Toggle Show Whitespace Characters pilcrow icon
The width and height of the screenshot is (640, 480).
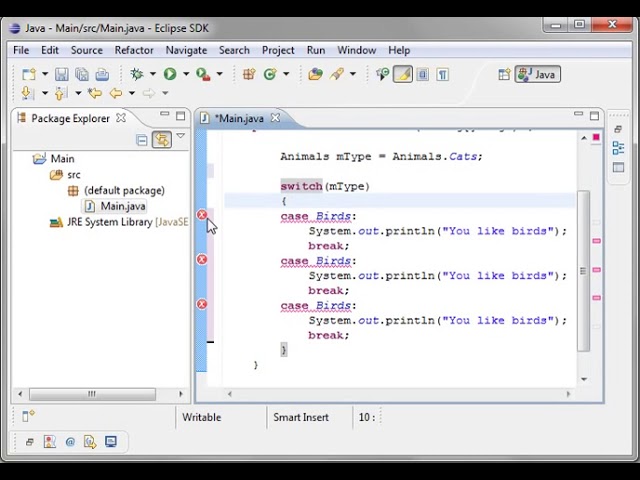tap(442, 74)
